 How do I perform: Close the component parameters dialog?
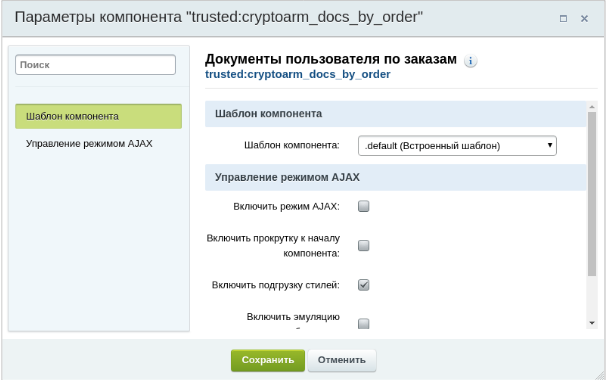point(584,18)
